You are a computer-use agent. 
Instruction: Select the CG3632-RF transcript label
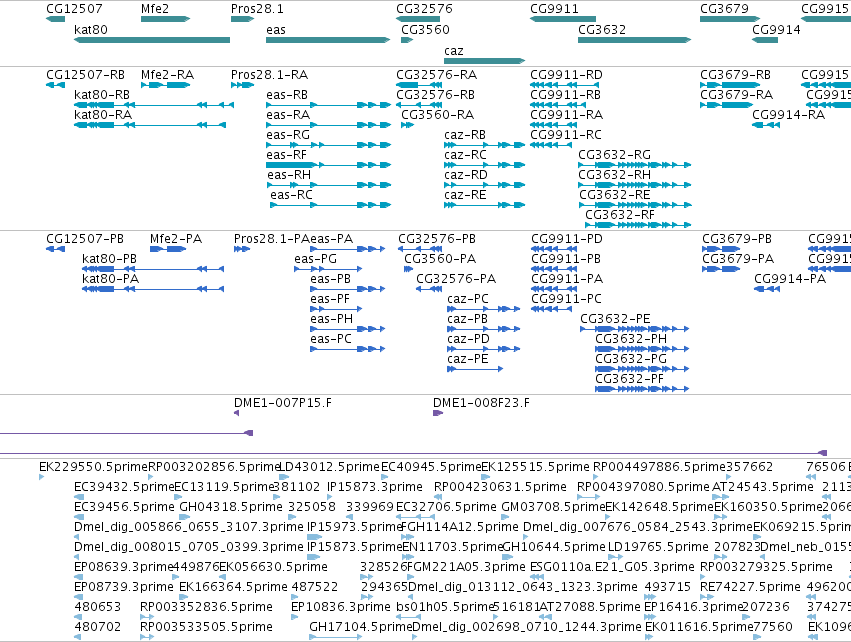point(620,215)
